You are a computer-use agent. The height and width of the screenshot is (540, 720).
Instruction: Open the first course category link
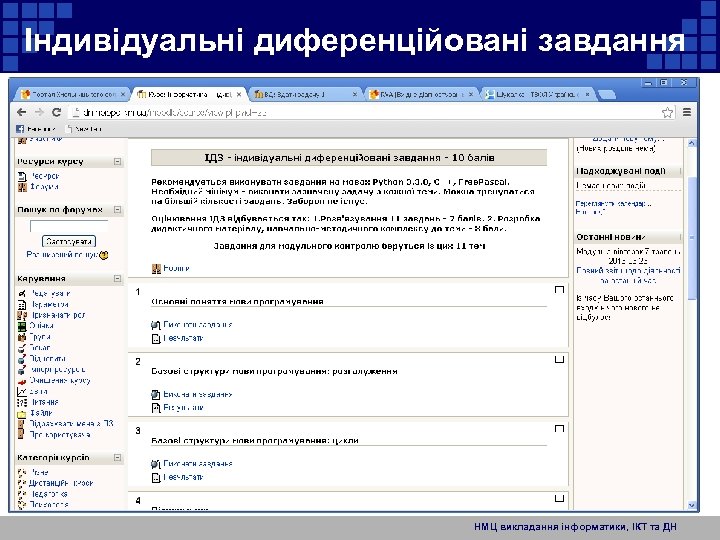pyautogui.click(x=39, y=472)
